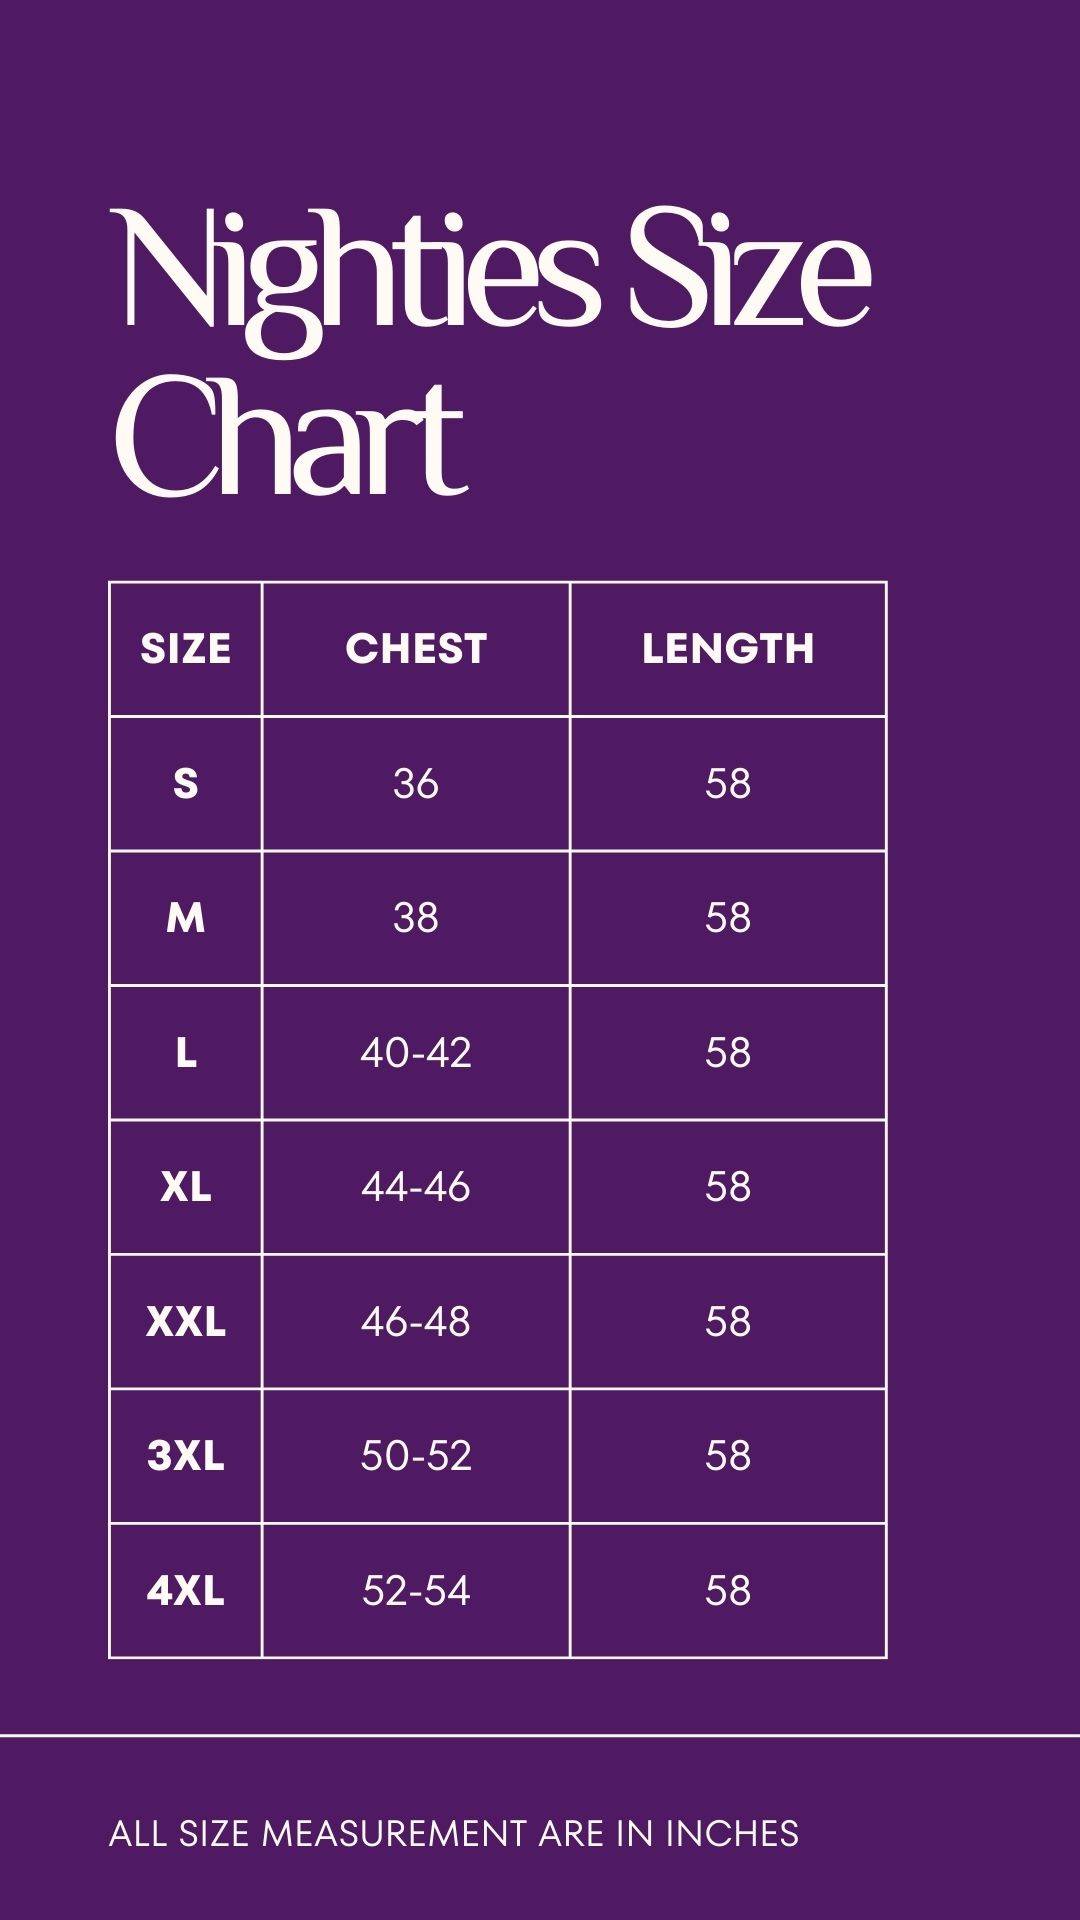Screen dimensions: 1080x1920
Task: Click the length value in 4XL row
Action: click(728, 1591)
